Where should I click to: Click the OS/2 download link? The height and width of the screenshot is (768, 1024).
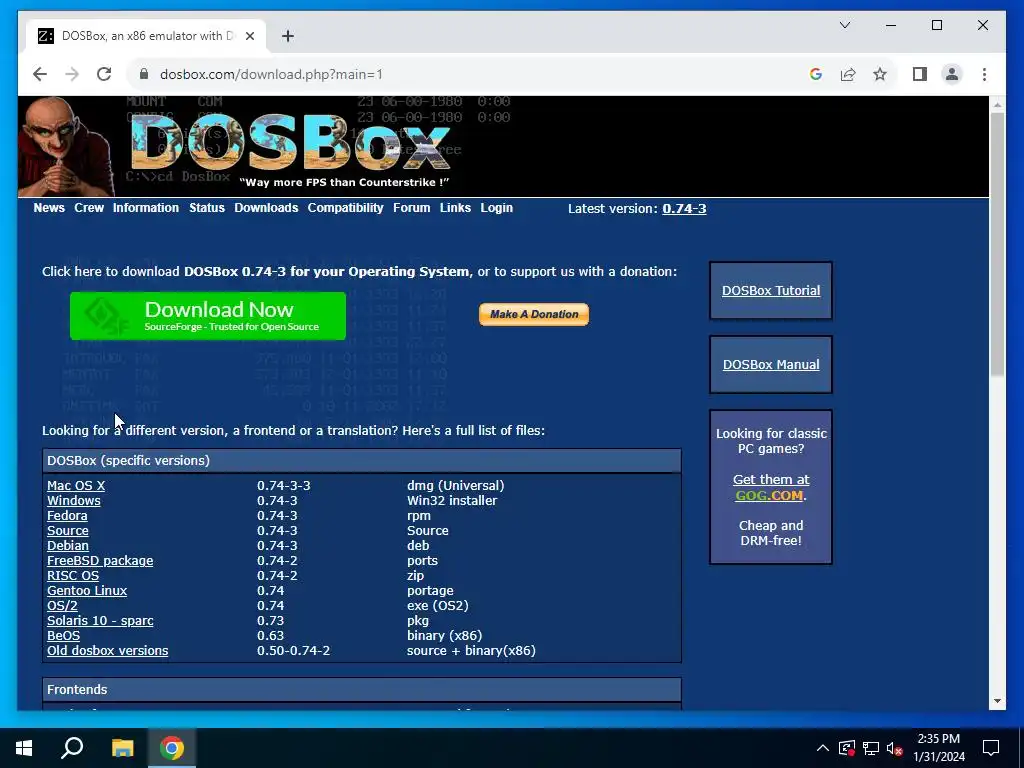tap(62, 605)
